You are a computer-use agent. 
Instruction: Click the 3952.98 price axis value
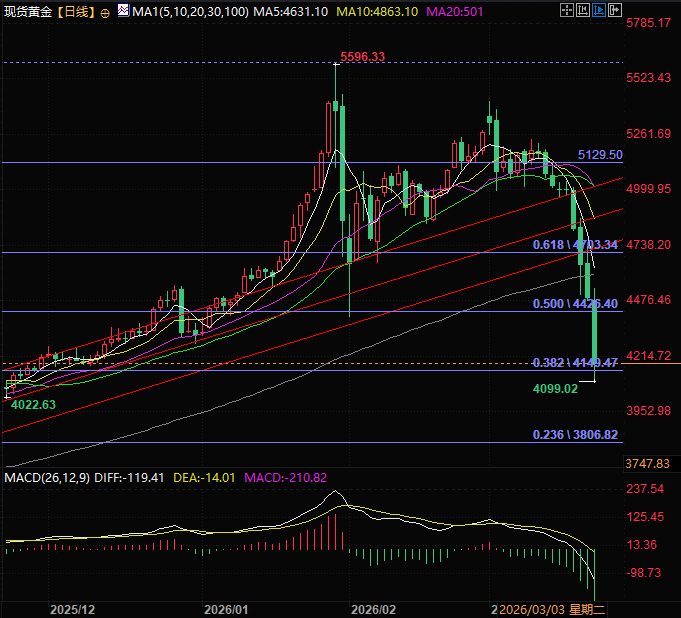(648, 410)
